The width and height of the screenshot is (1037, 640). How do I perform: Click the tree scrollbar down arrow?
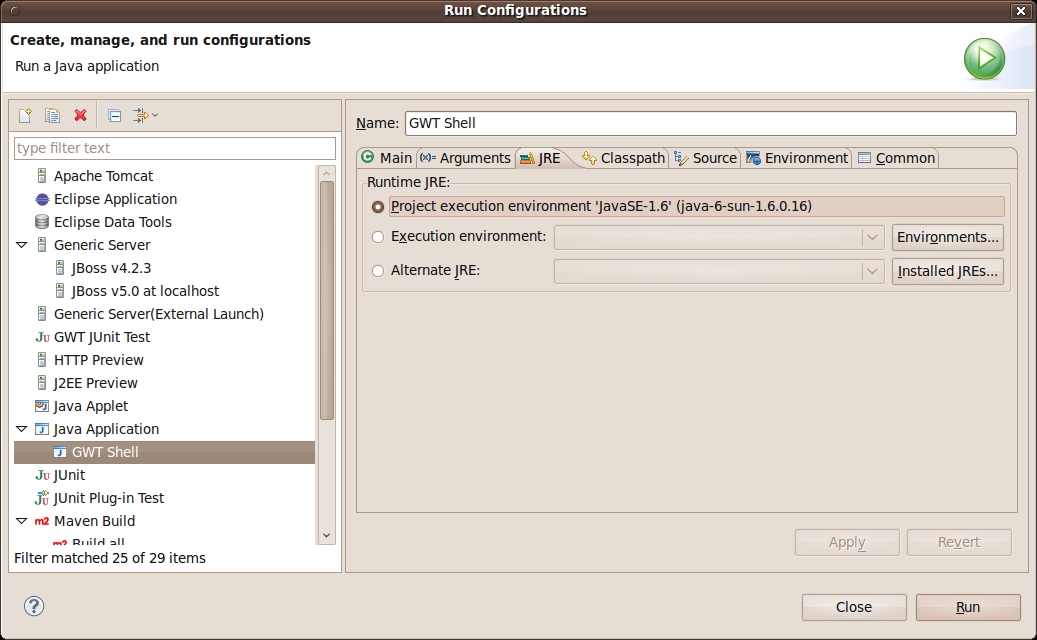pyautogui.click(x=327, y=536)
